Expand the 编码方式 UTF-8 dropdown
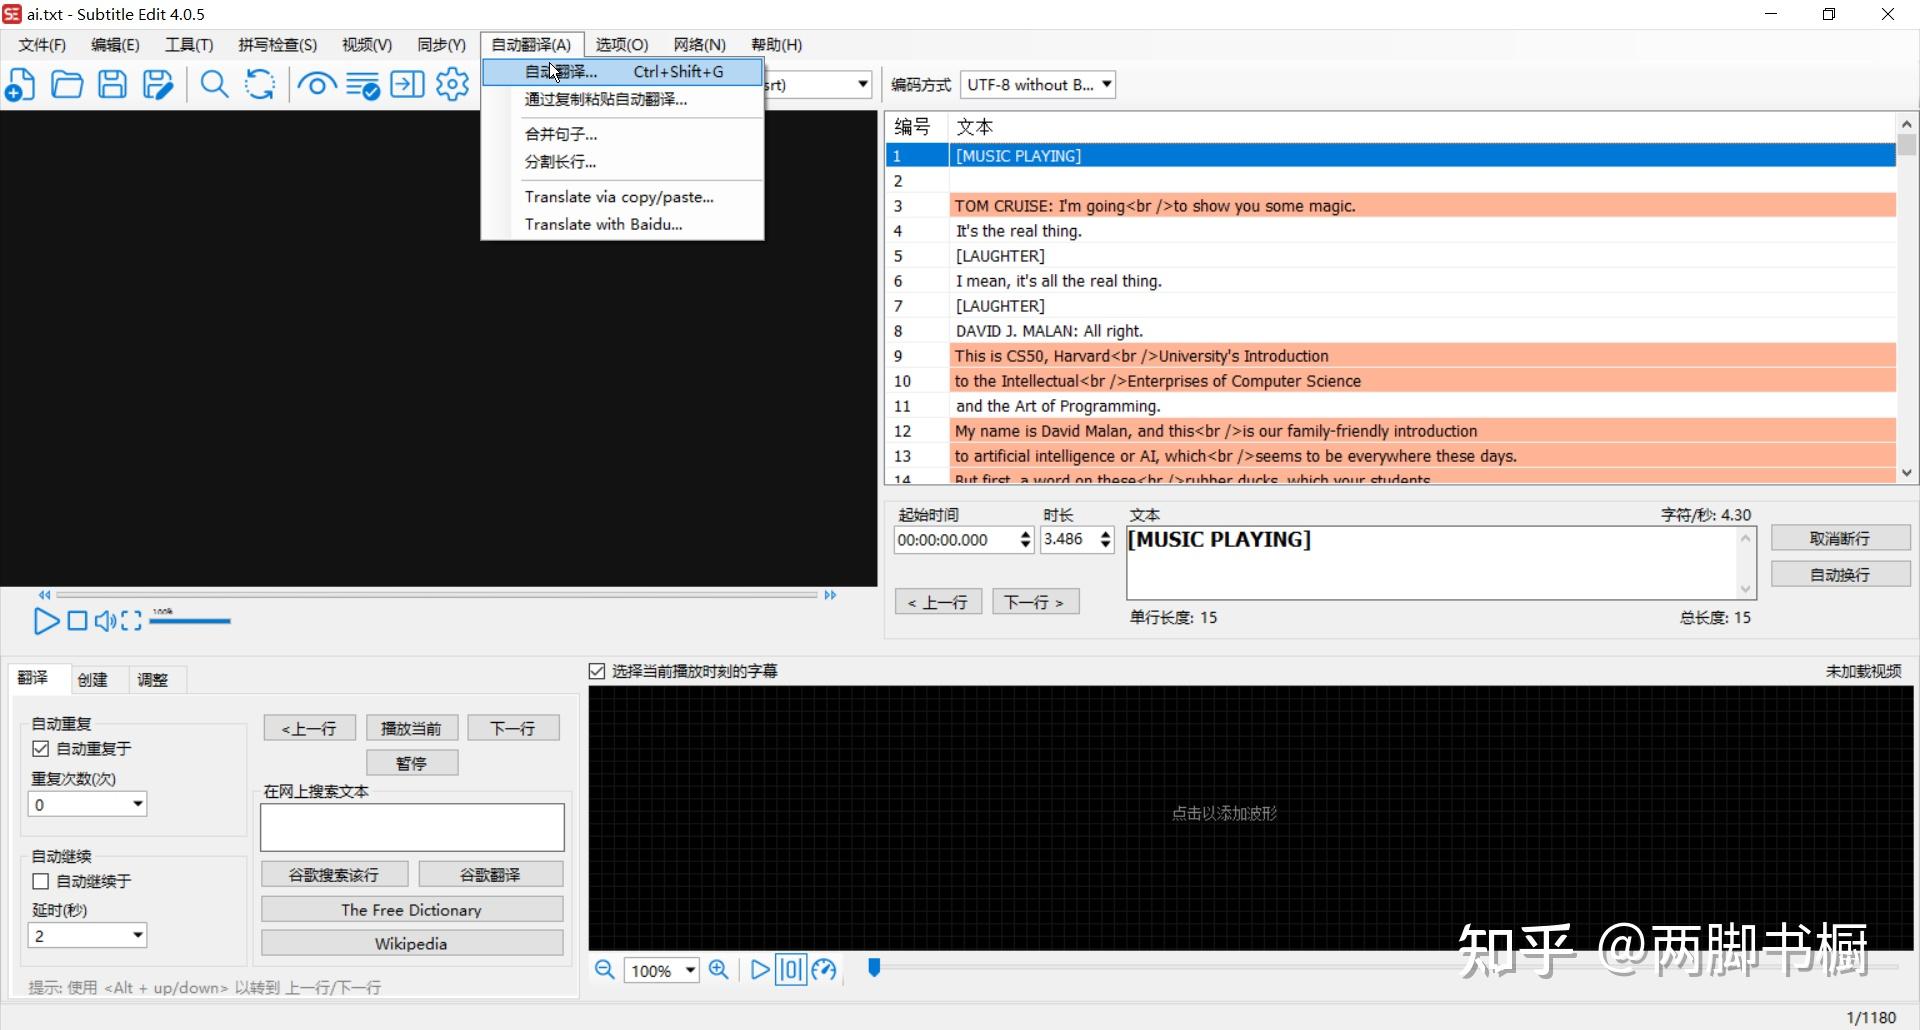1920x1030 pixels. pyautogui.click(x=1107, y=85)
